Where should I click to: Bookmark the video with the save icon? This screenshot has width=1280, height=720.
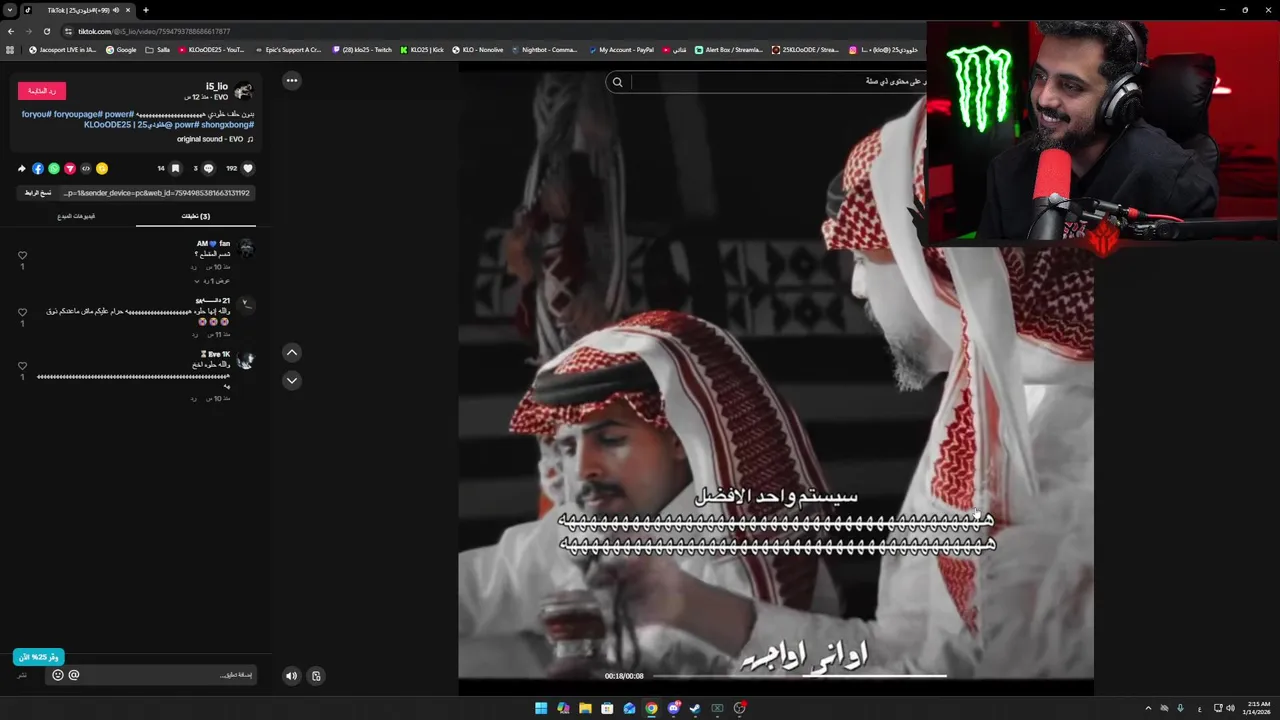click(175, 168)
